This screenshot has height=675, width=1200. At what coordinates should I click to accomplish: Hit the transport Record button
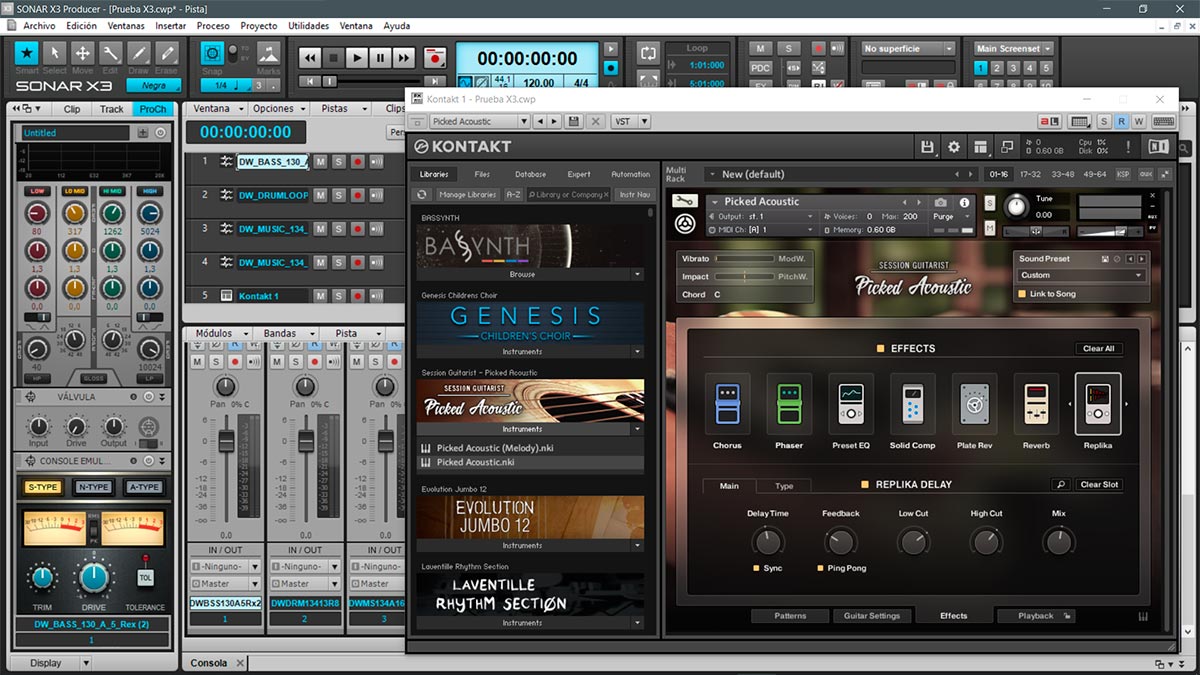point(434,58)
